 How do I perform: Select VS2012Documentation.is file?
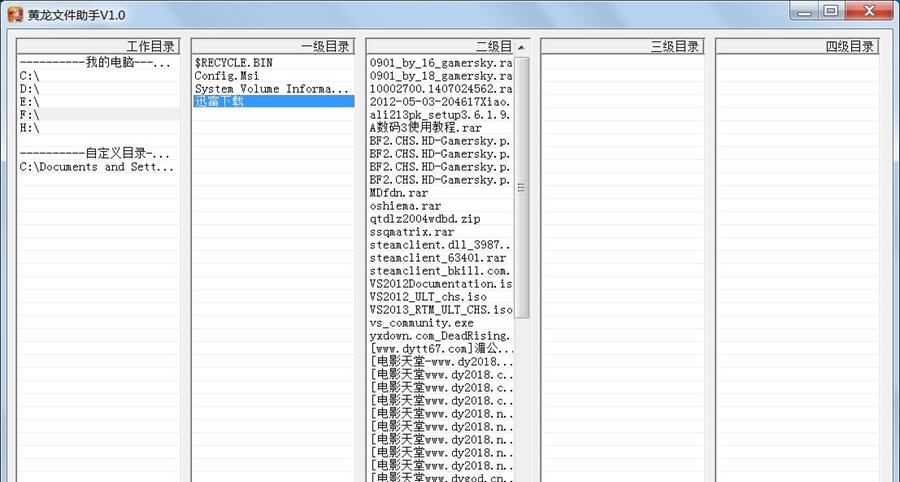point(440,284)
